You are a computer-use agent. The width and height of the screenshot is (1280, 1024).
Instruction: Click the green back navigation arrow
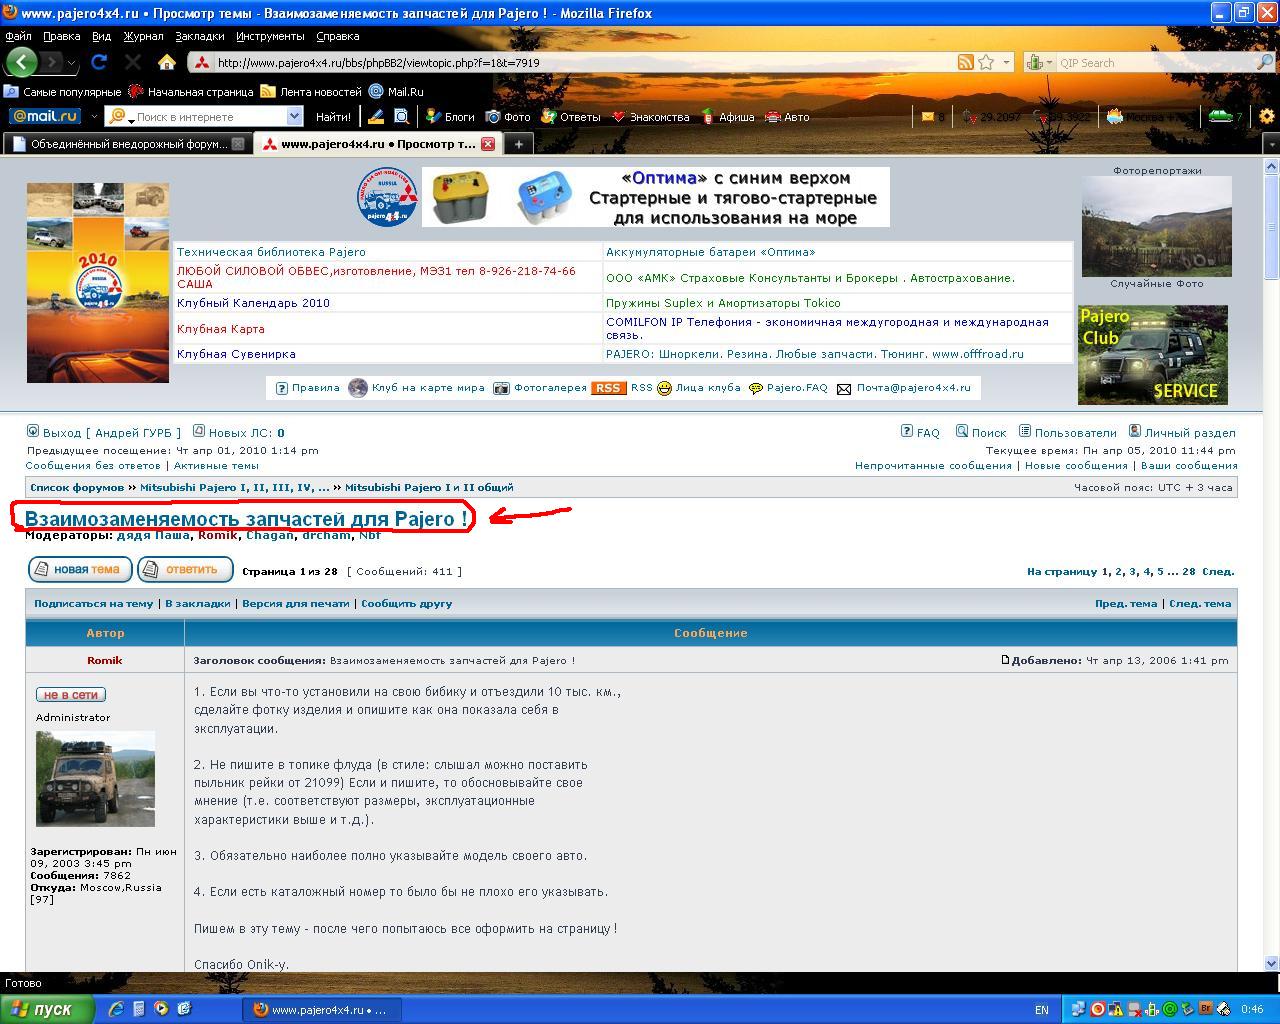coord(21,62)
